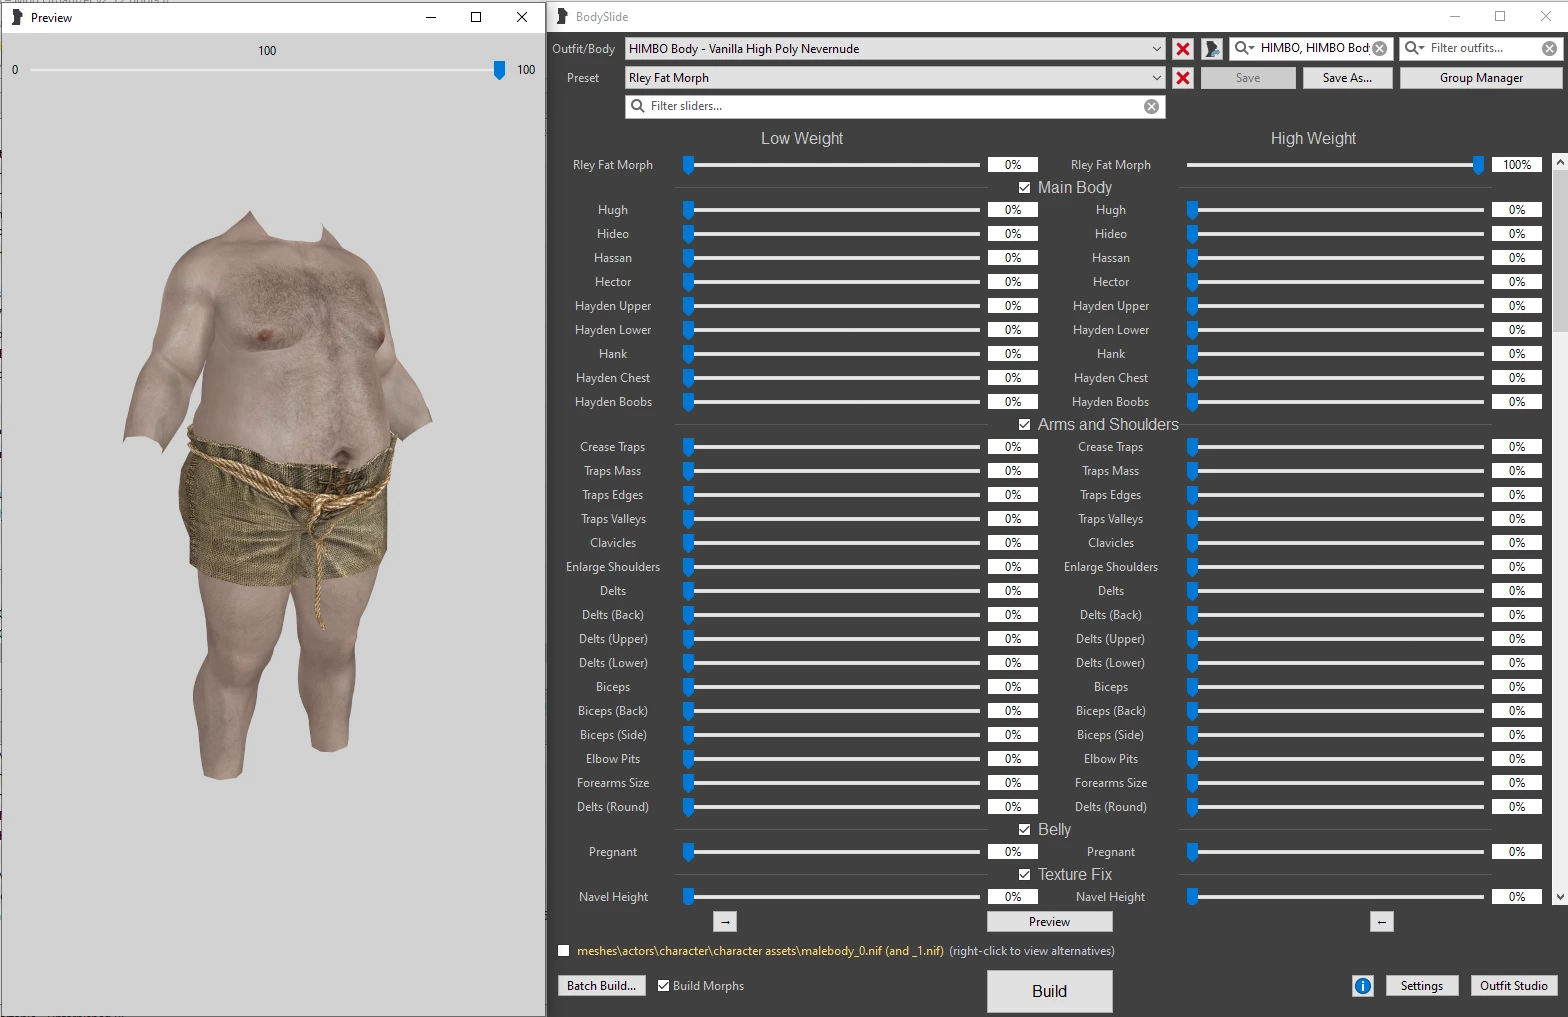
Task: Open outfit filter search magnifier icon
Action: [x=1414, y=48]
